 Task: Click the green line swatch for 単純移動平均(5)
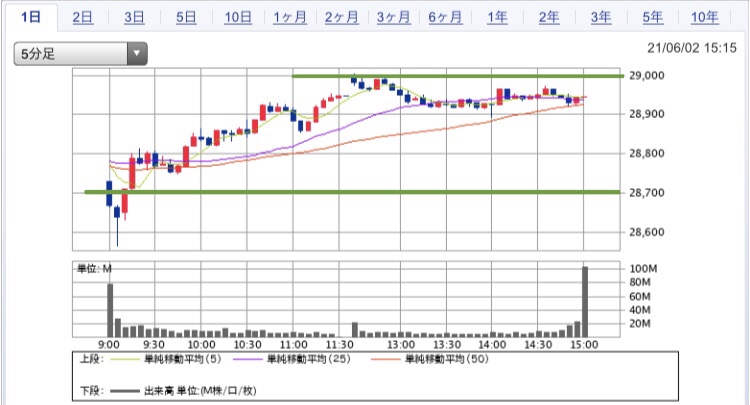(x=125, y=360)
